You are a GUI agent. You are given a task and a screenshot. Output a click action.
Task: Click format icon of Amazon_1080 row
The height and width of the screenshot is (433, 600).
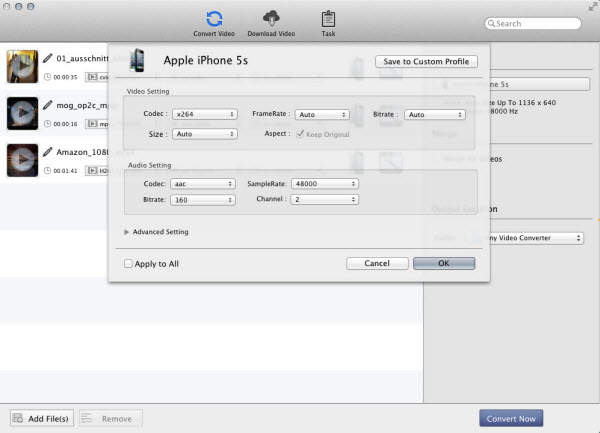pyautogui.click(x=92, y=171)
